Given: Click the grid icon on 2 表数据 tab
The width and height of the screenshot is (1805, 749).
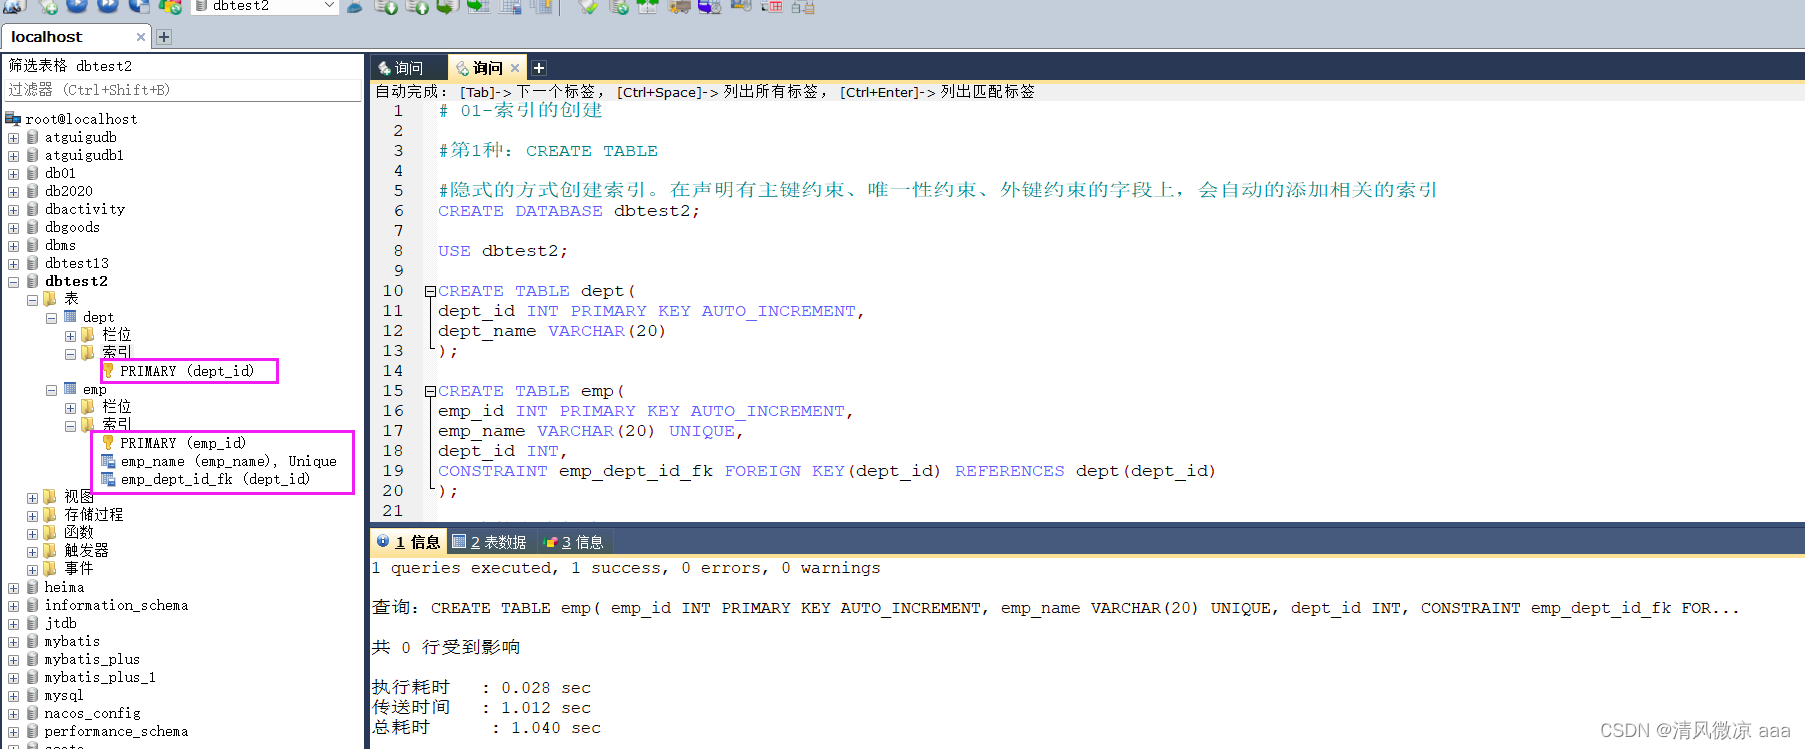Looking at the screenshot, I should 459,541.
